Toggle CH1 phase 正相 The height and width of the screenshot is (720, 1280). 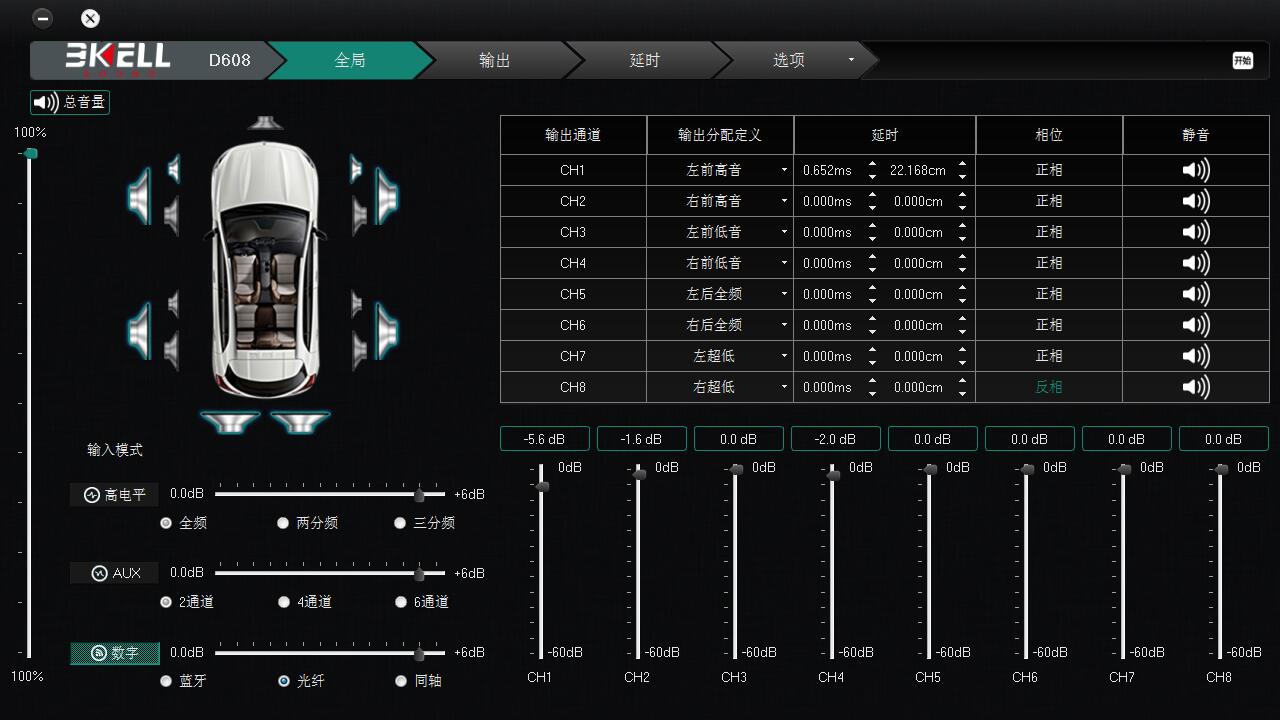(1049, 170)
